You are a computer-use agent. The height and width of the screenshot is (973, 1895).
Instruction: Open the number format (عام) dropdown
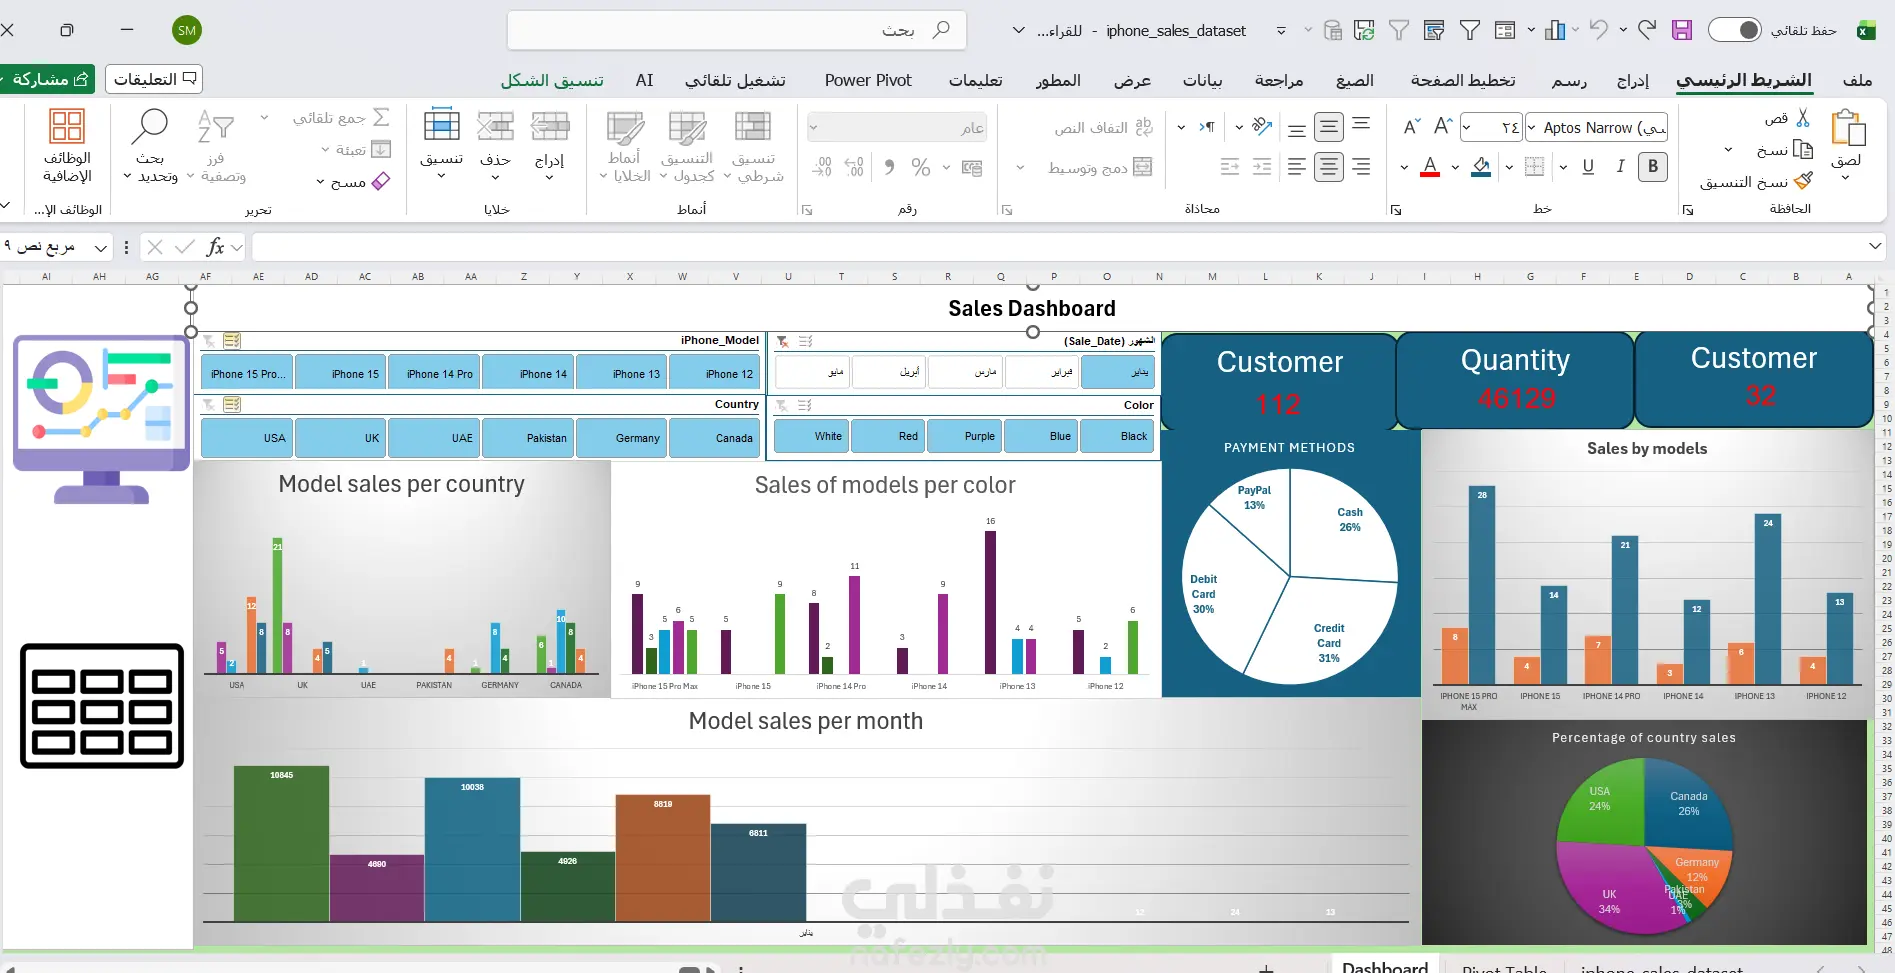pos(813,127)
